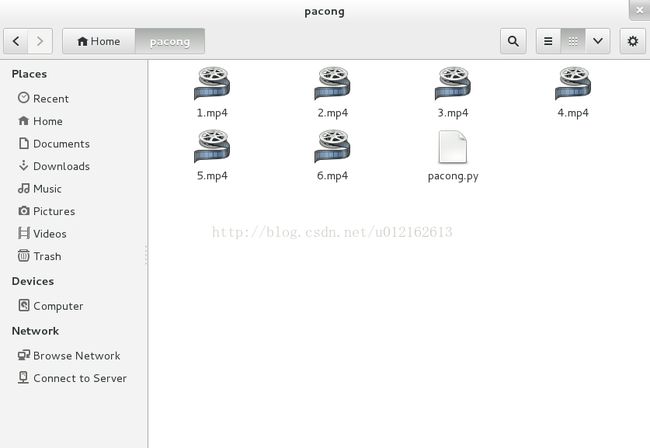Click the Music note icon
The height and width of the screenshot is (448, 650).
(24, 188)
